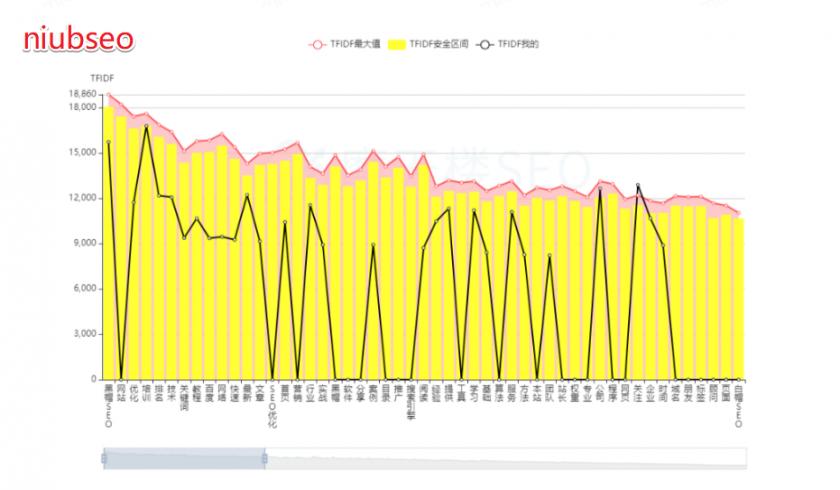The image size is (840, 490).
Task: Click the last yellow bar for 白帽SEO
Action: tap(739, 300)
